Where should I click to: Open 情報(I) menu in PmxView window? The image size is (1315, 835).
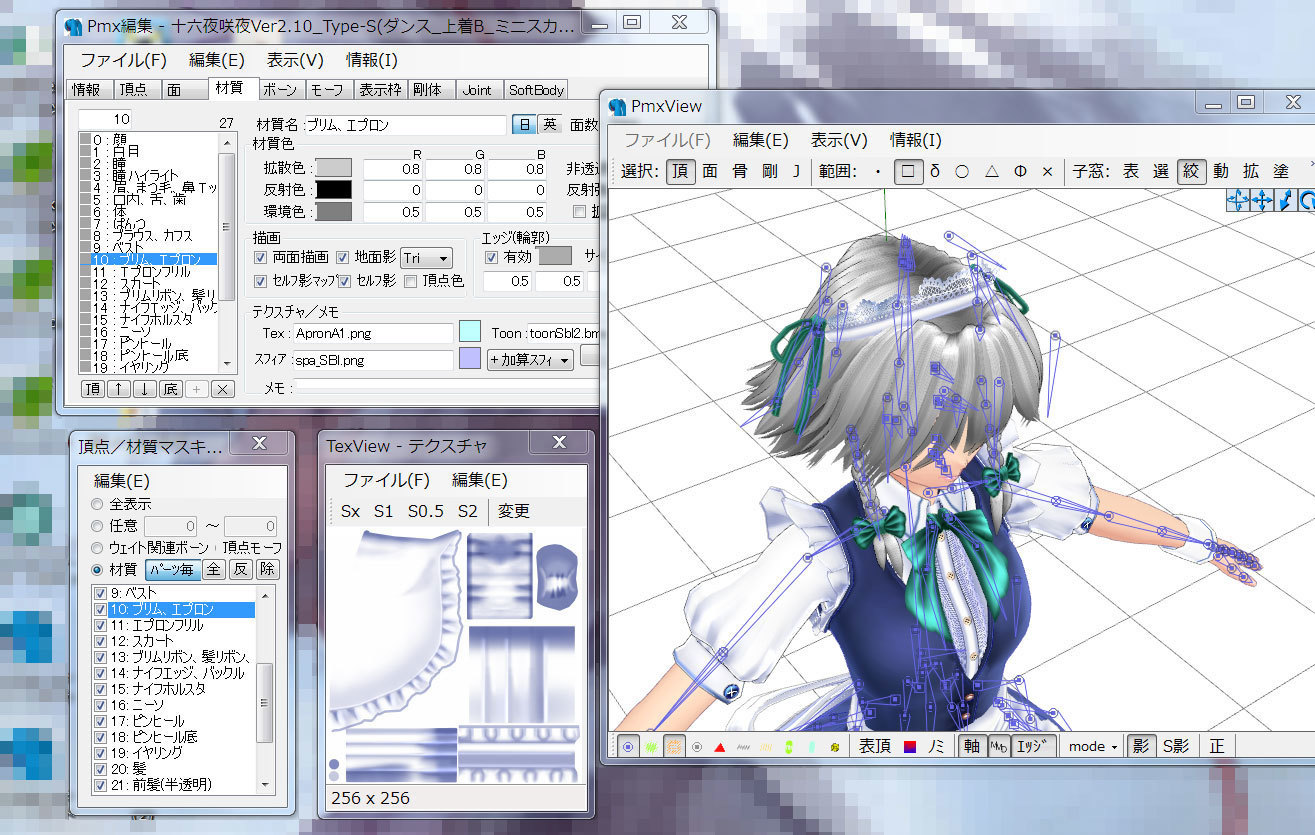[x=916, y=140]
